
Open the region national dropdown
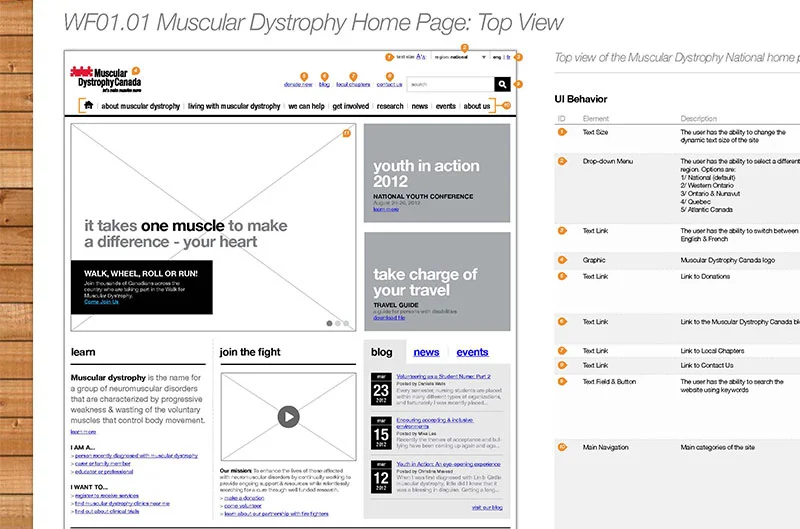tap(460, 57)
